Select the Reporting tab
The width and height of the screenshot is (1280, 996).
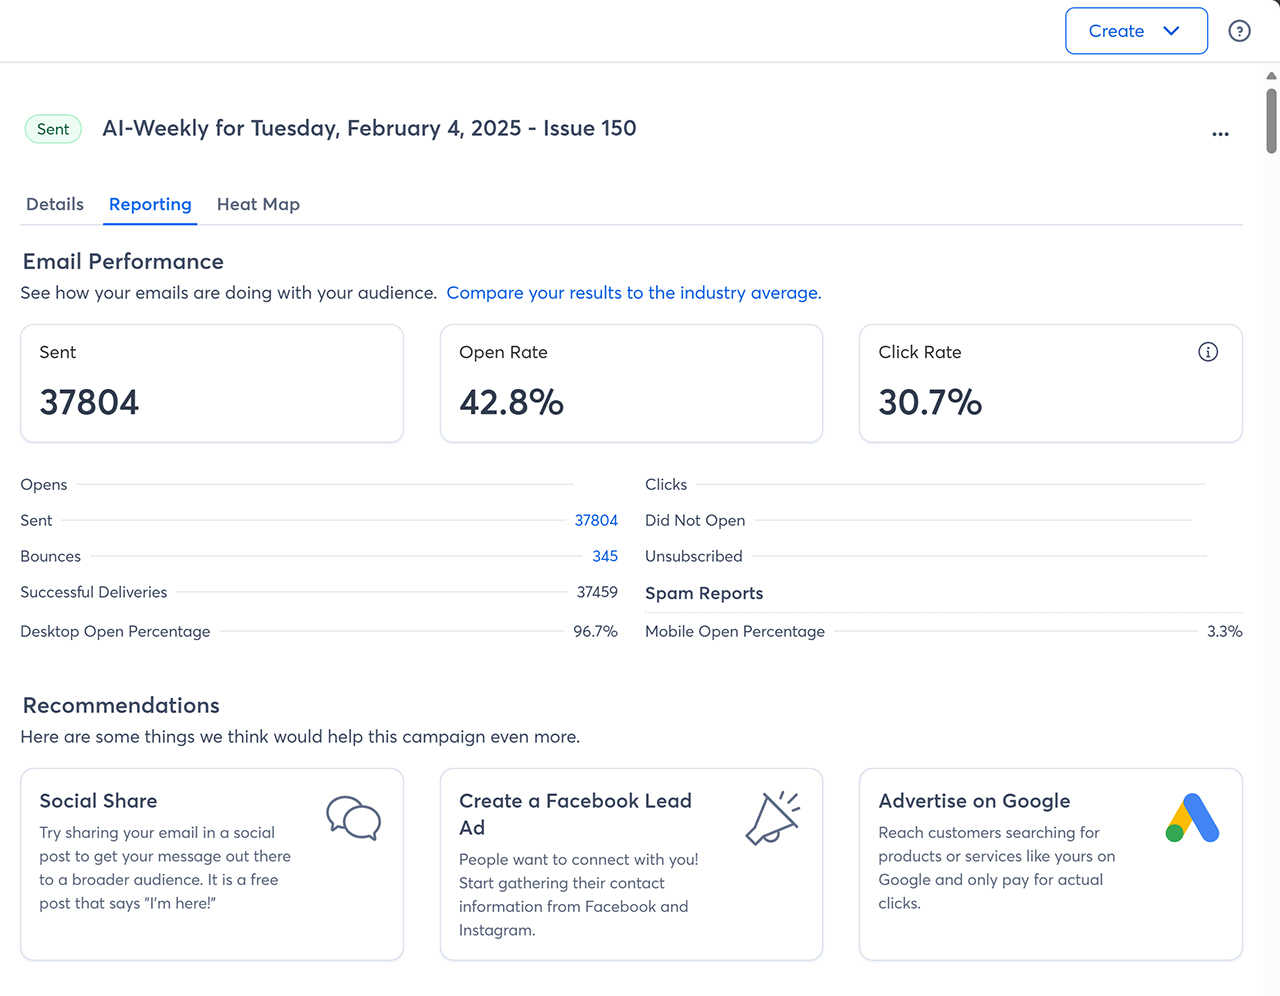coord(150,204)
